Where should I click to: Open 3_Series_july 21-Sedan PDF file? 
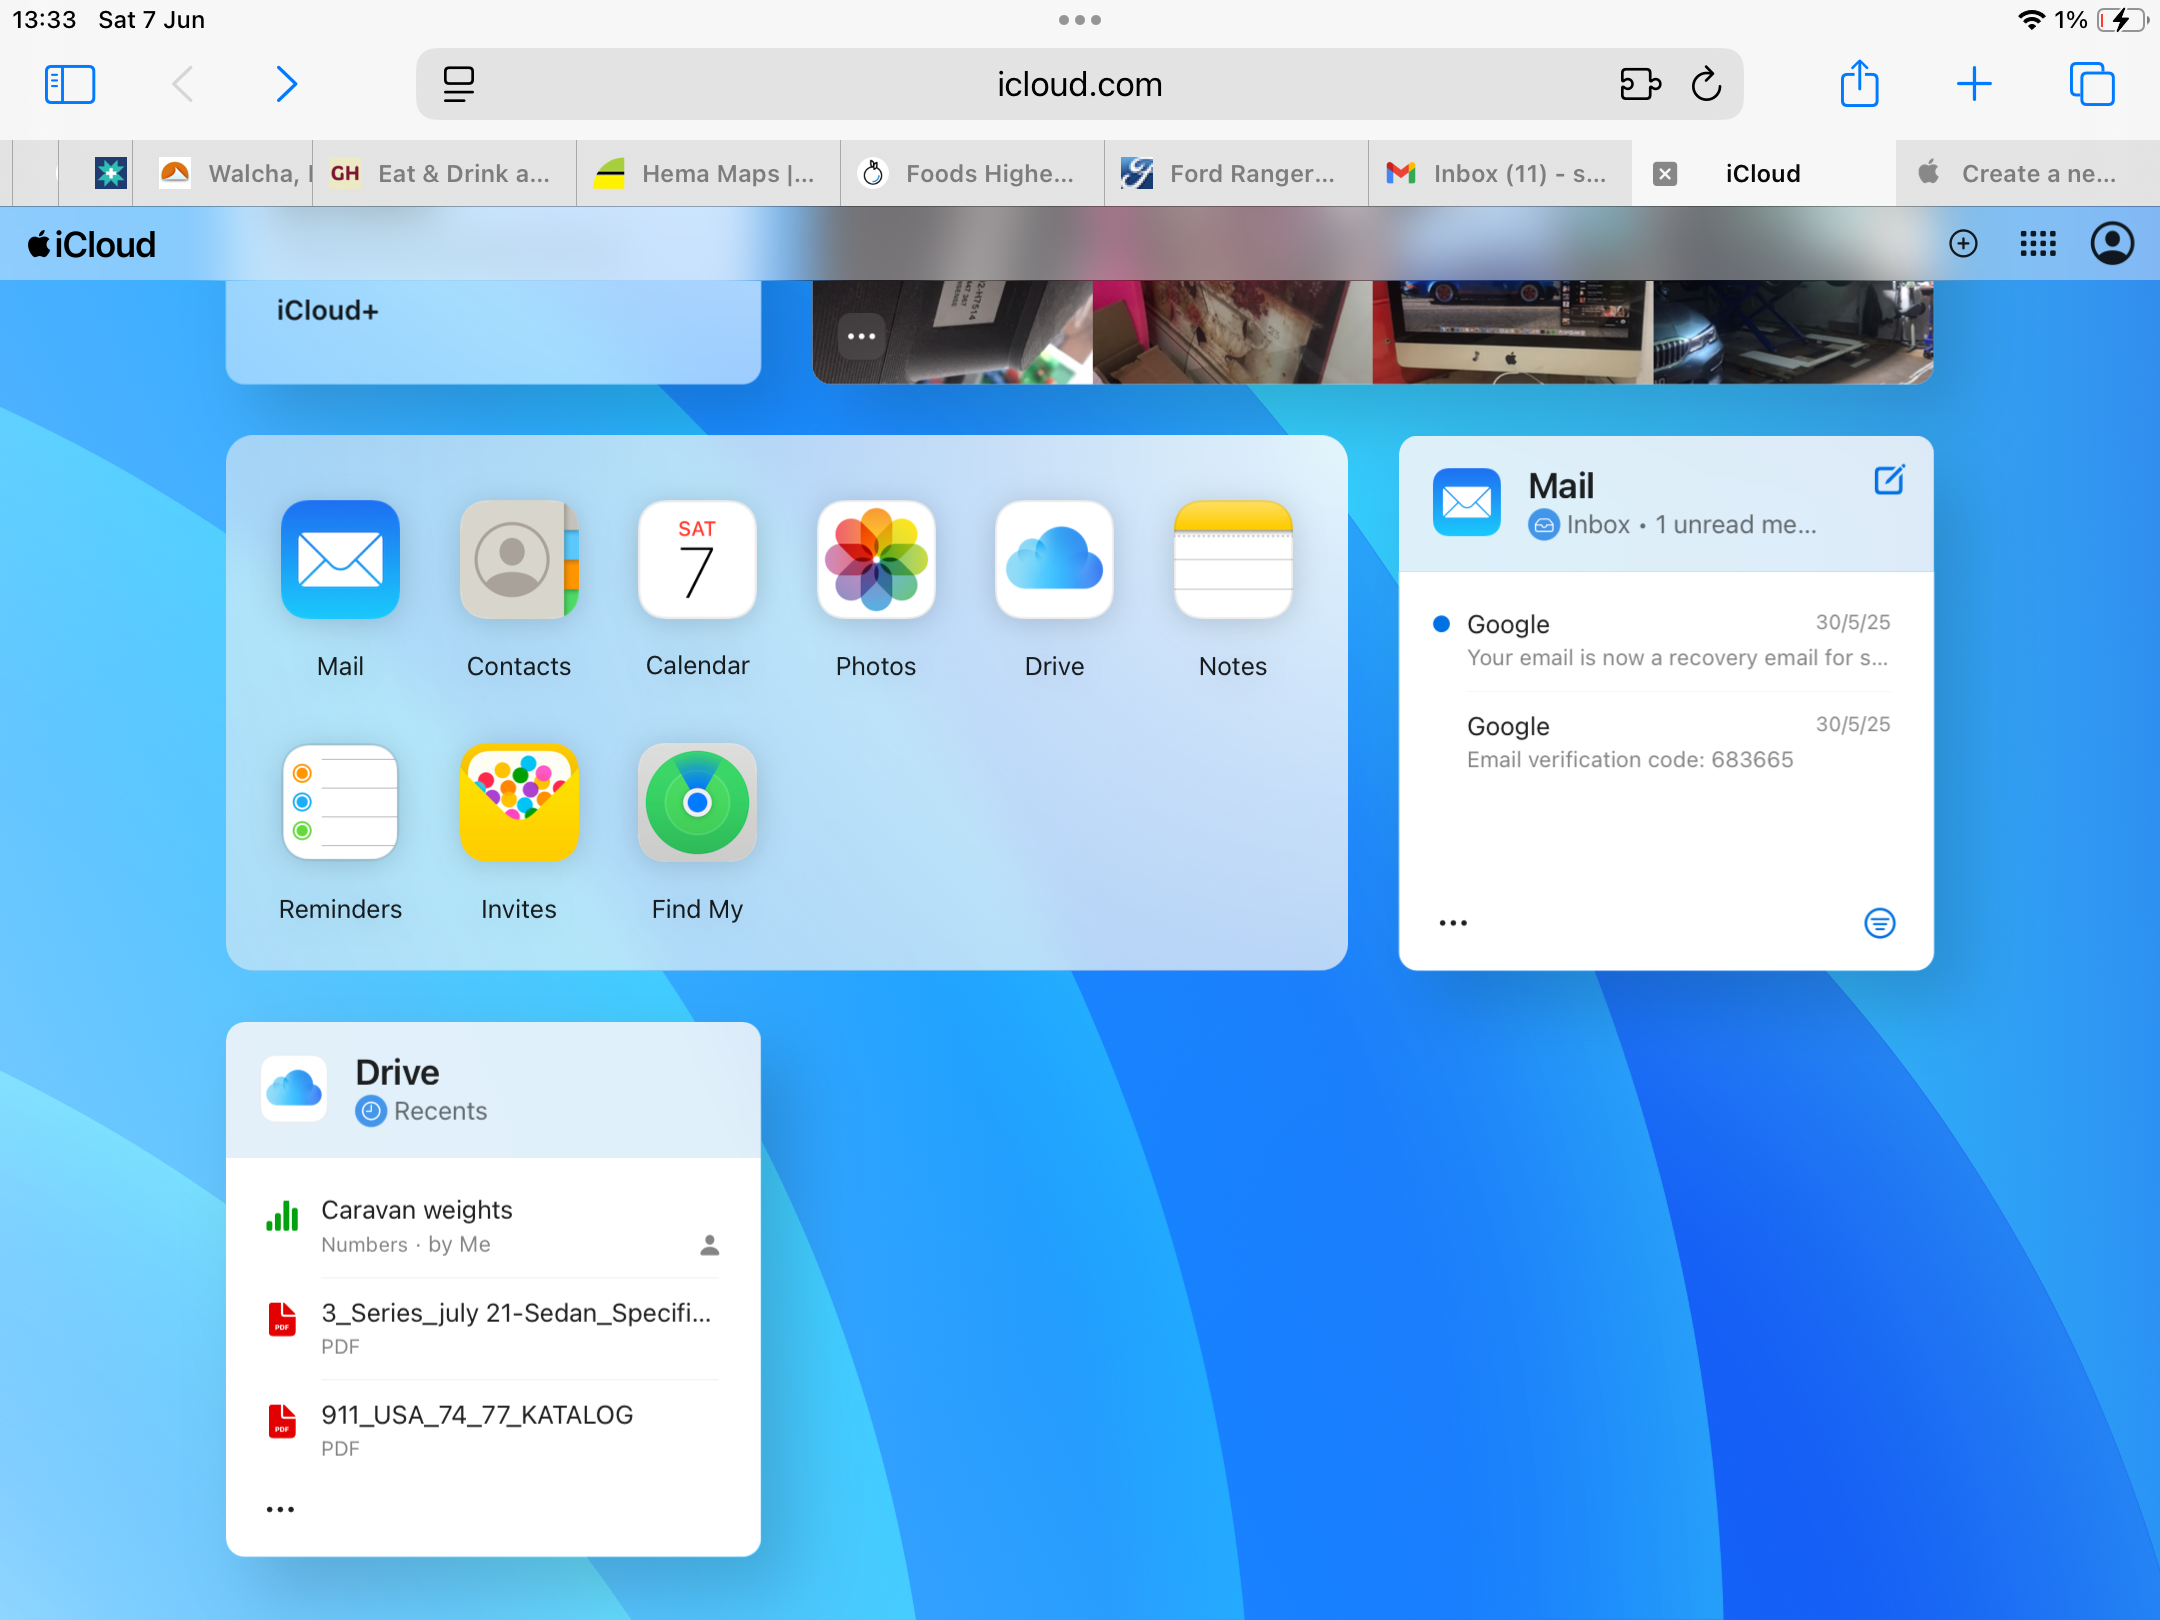click(492, 1328)
